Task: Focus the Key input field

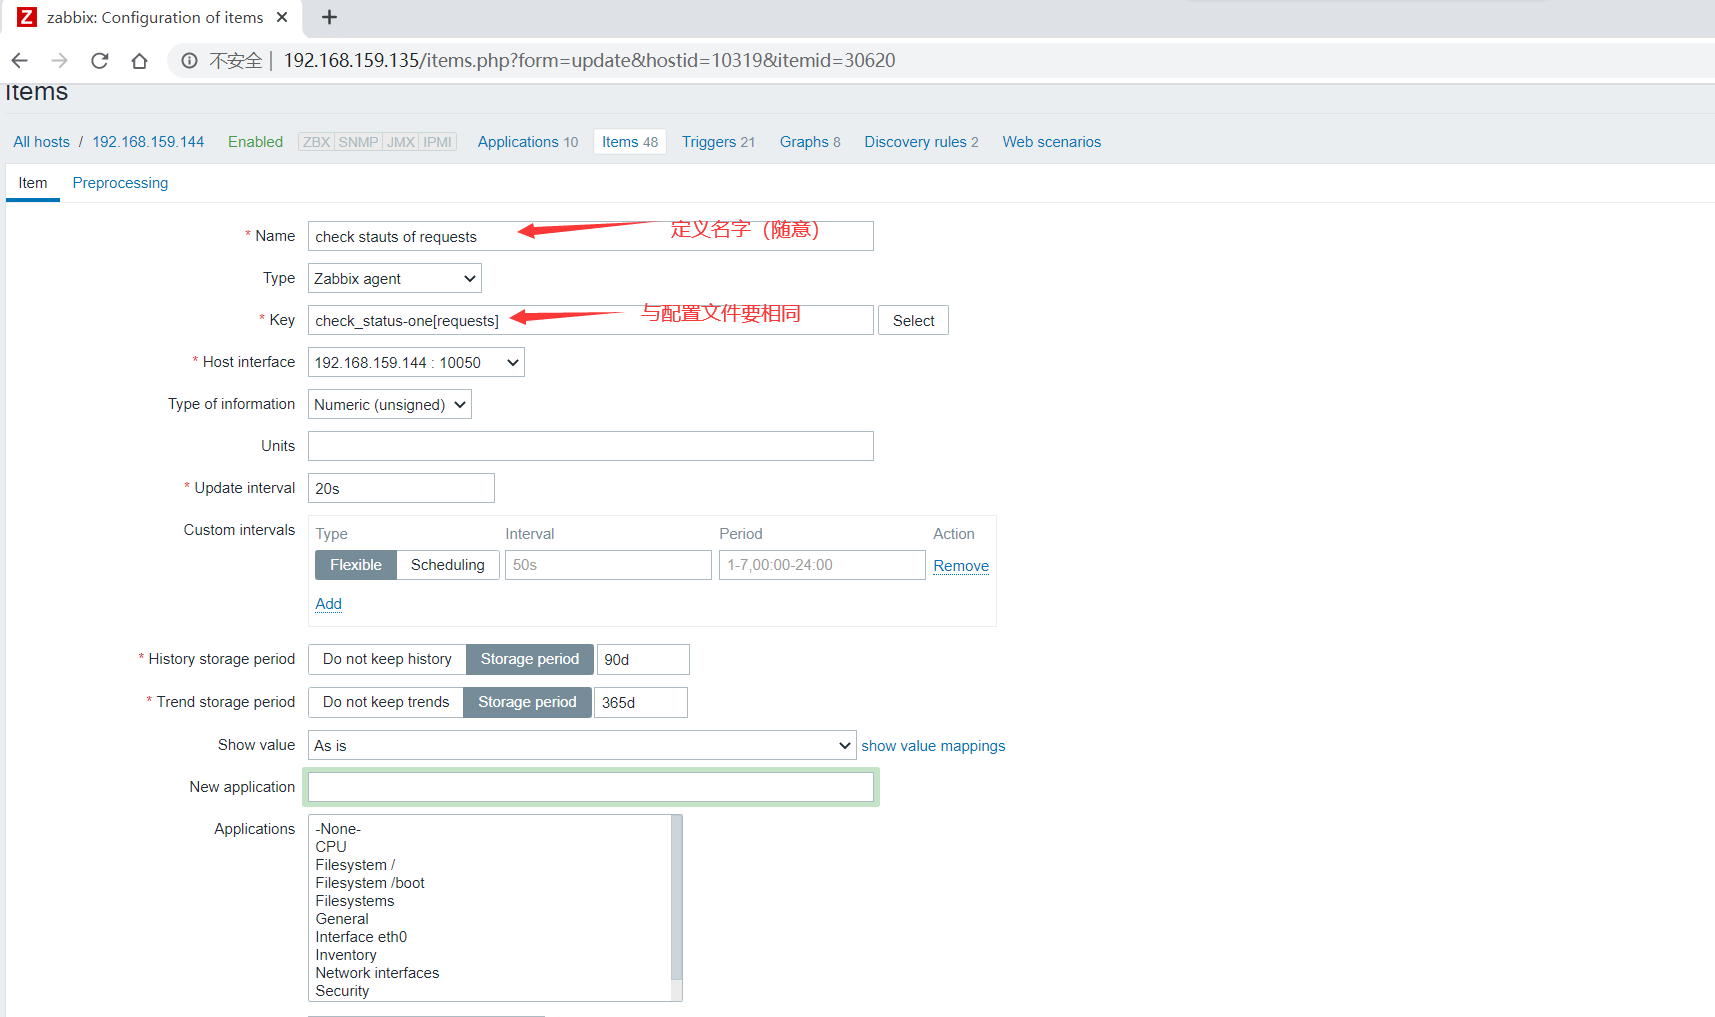Action: [590, 320]
